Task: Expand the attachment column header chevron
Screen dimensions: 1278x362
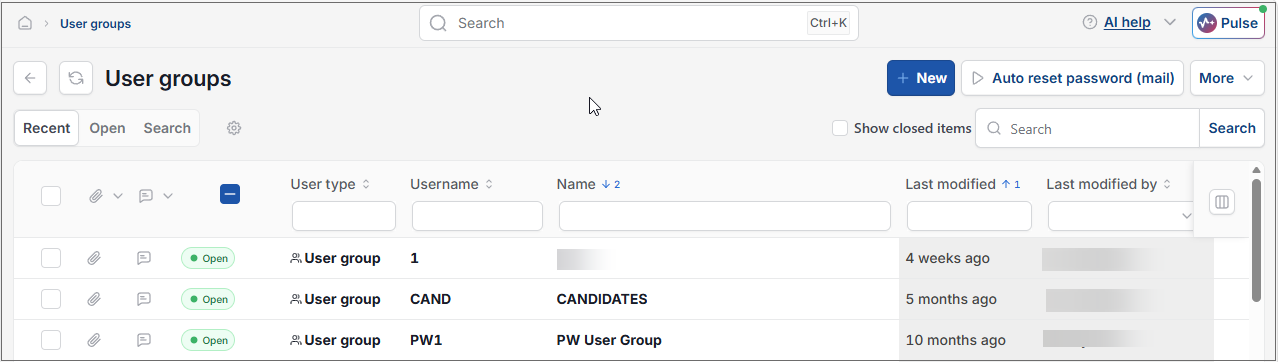Action: click(118, 196)
